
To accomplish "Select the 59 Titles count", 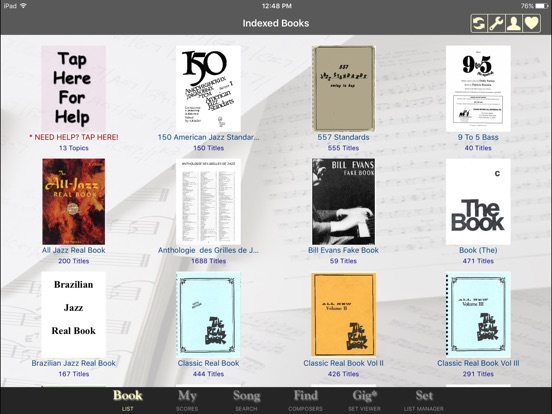I will pyautogui.click(x=343, y=261).
